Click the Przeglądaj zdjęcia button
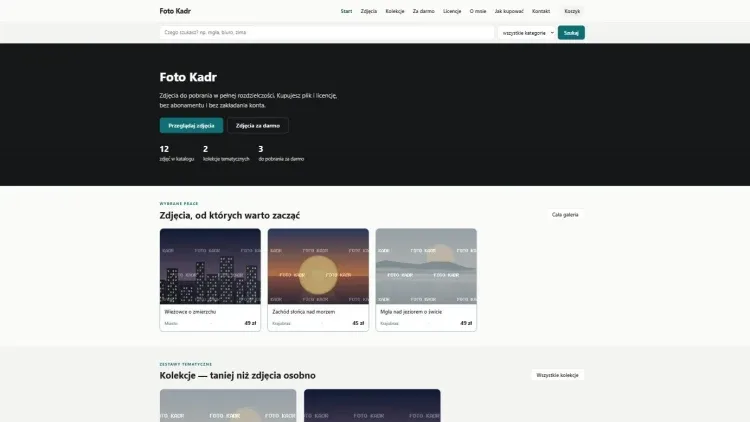Image resolution: width=750 pixels, height=422 pixels. [191, 125]
